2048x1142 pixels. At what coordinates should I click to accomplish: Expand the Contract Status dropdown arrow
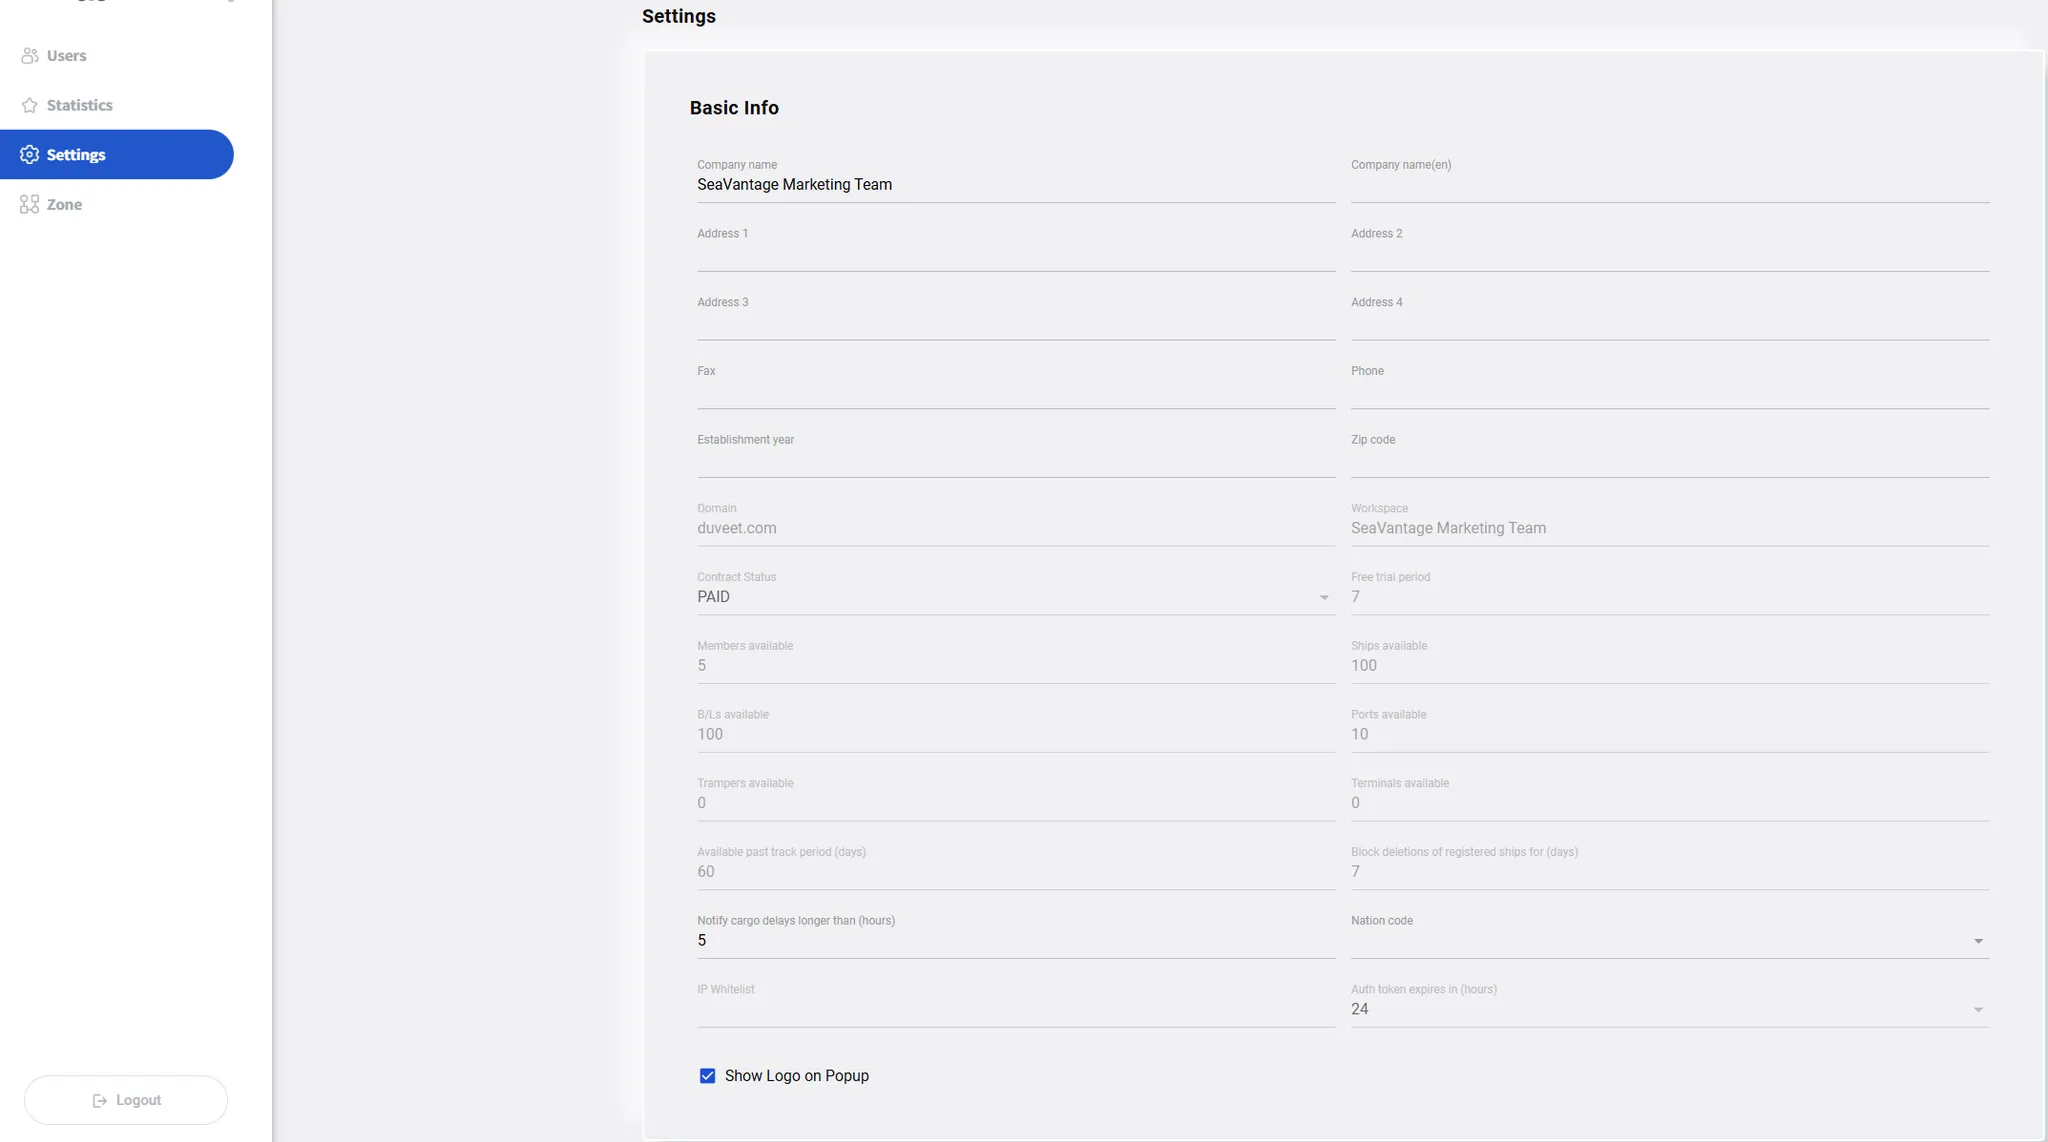pos(1323,598)
